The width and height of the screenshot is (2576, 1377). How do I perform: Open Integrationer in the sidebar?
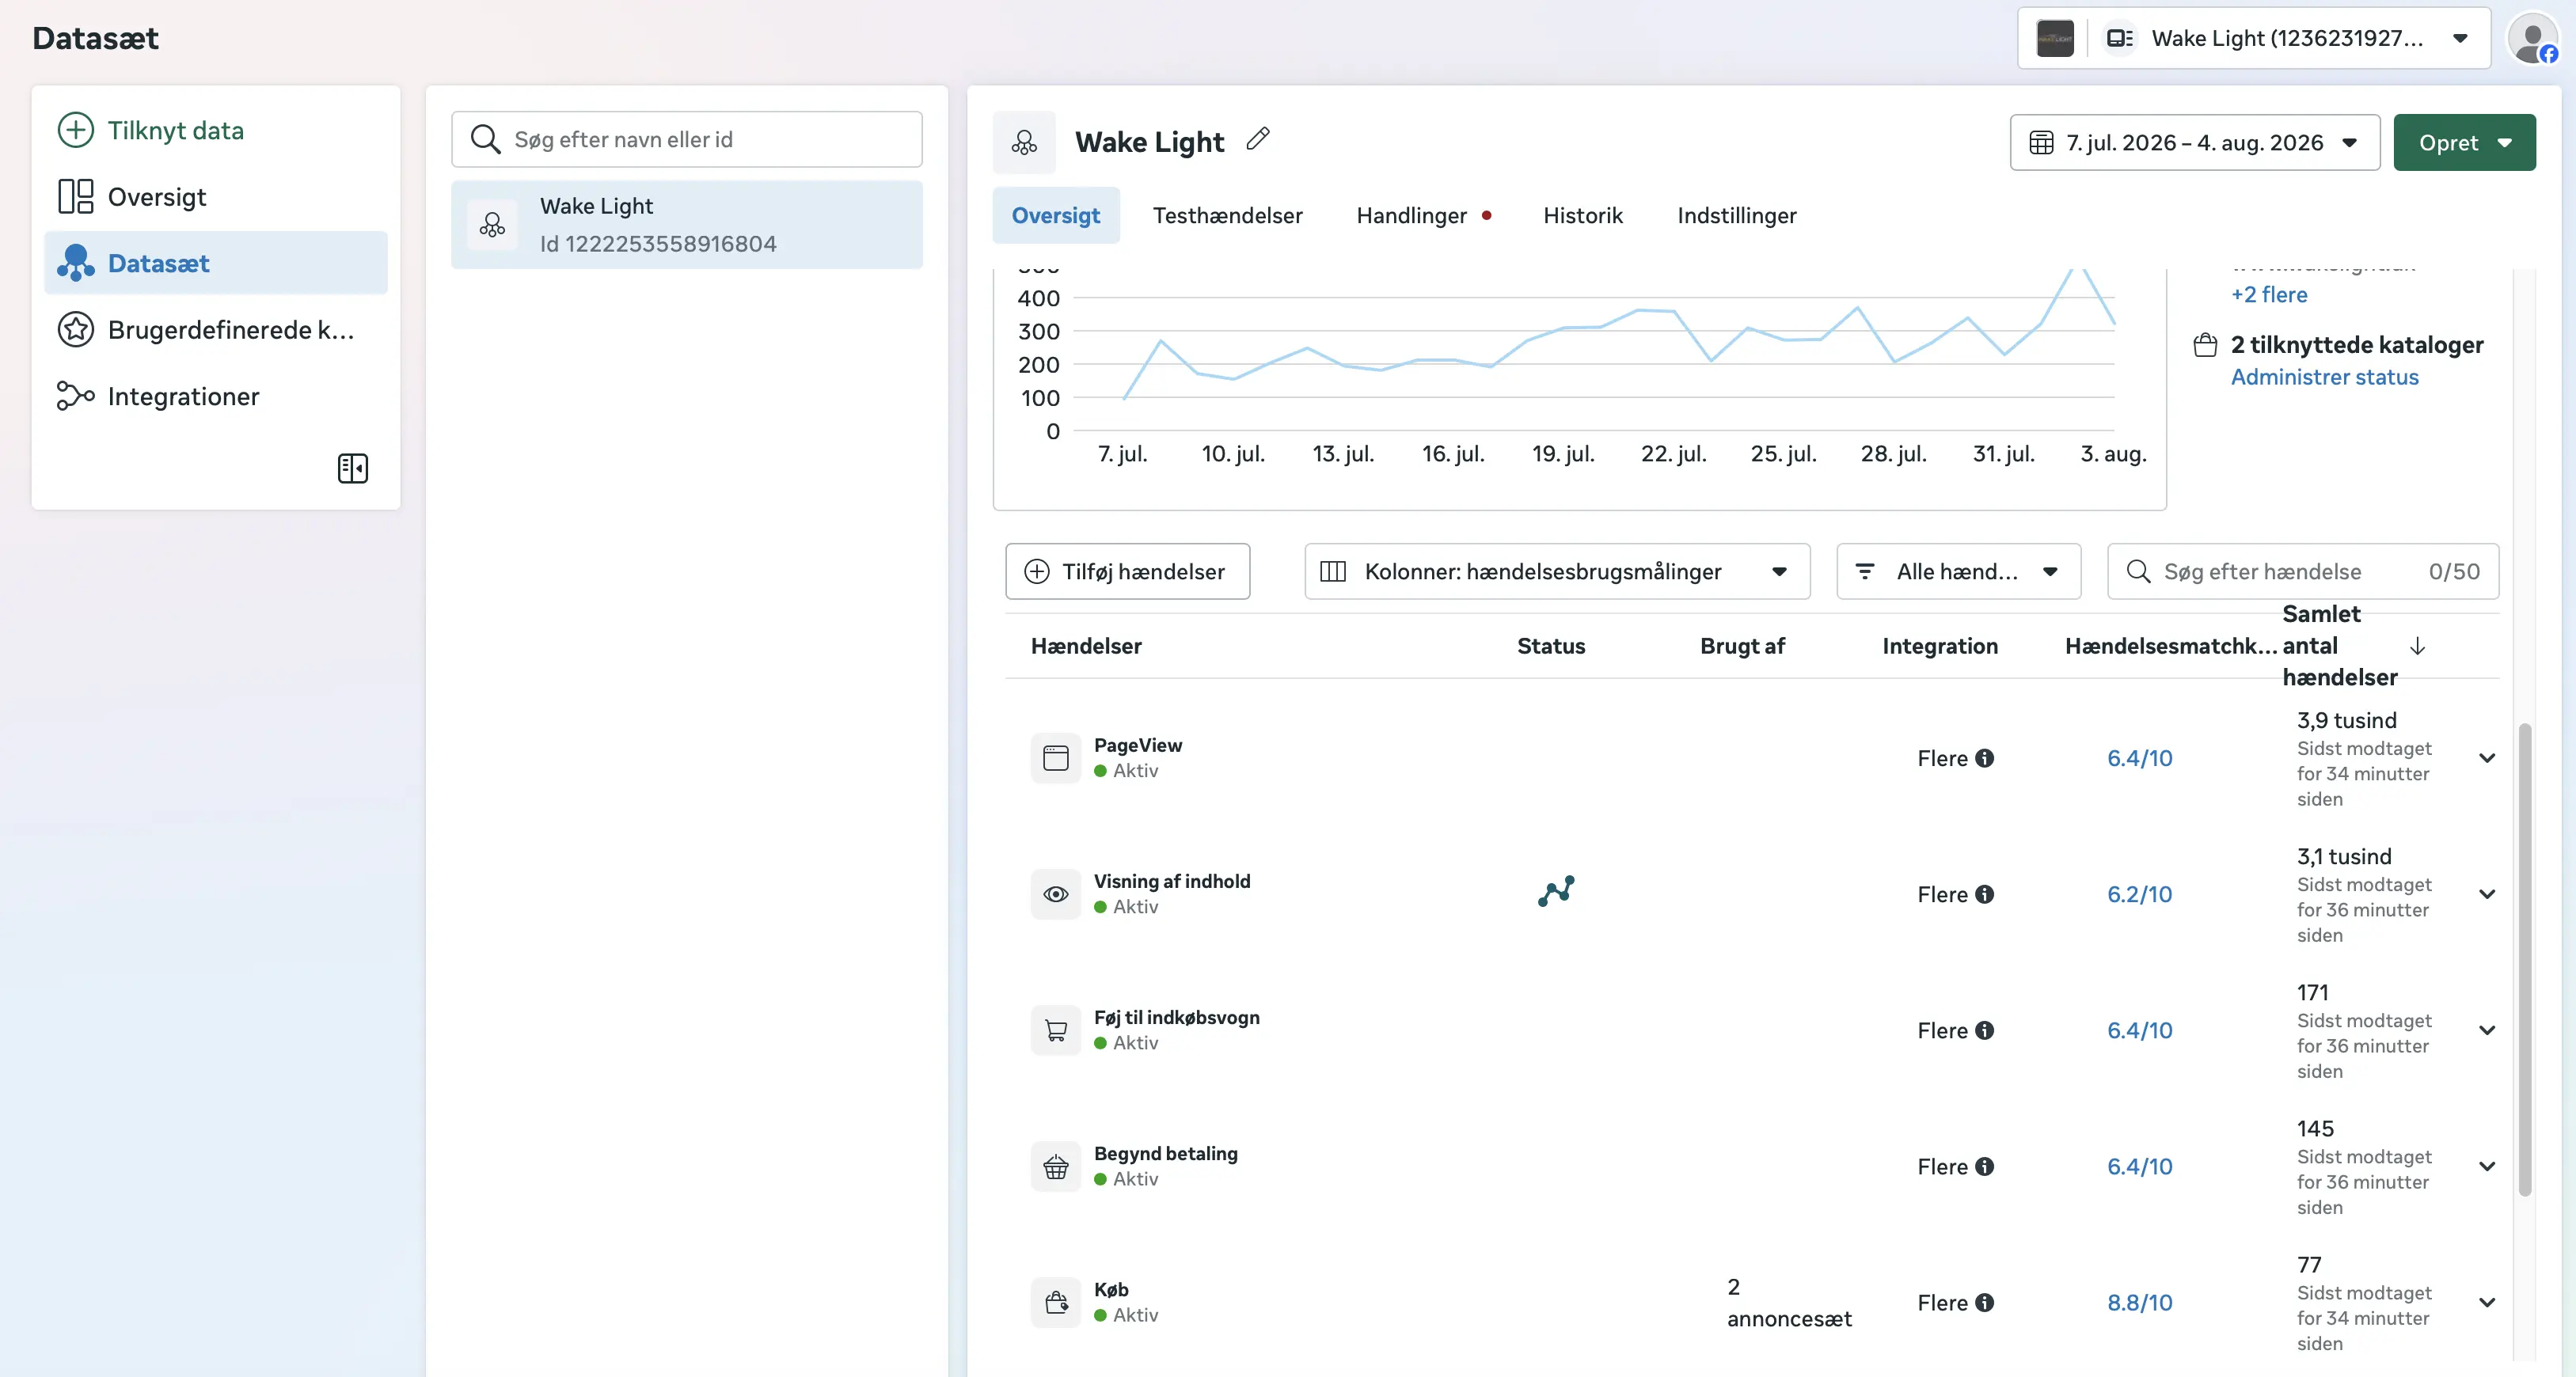(215, 396)
